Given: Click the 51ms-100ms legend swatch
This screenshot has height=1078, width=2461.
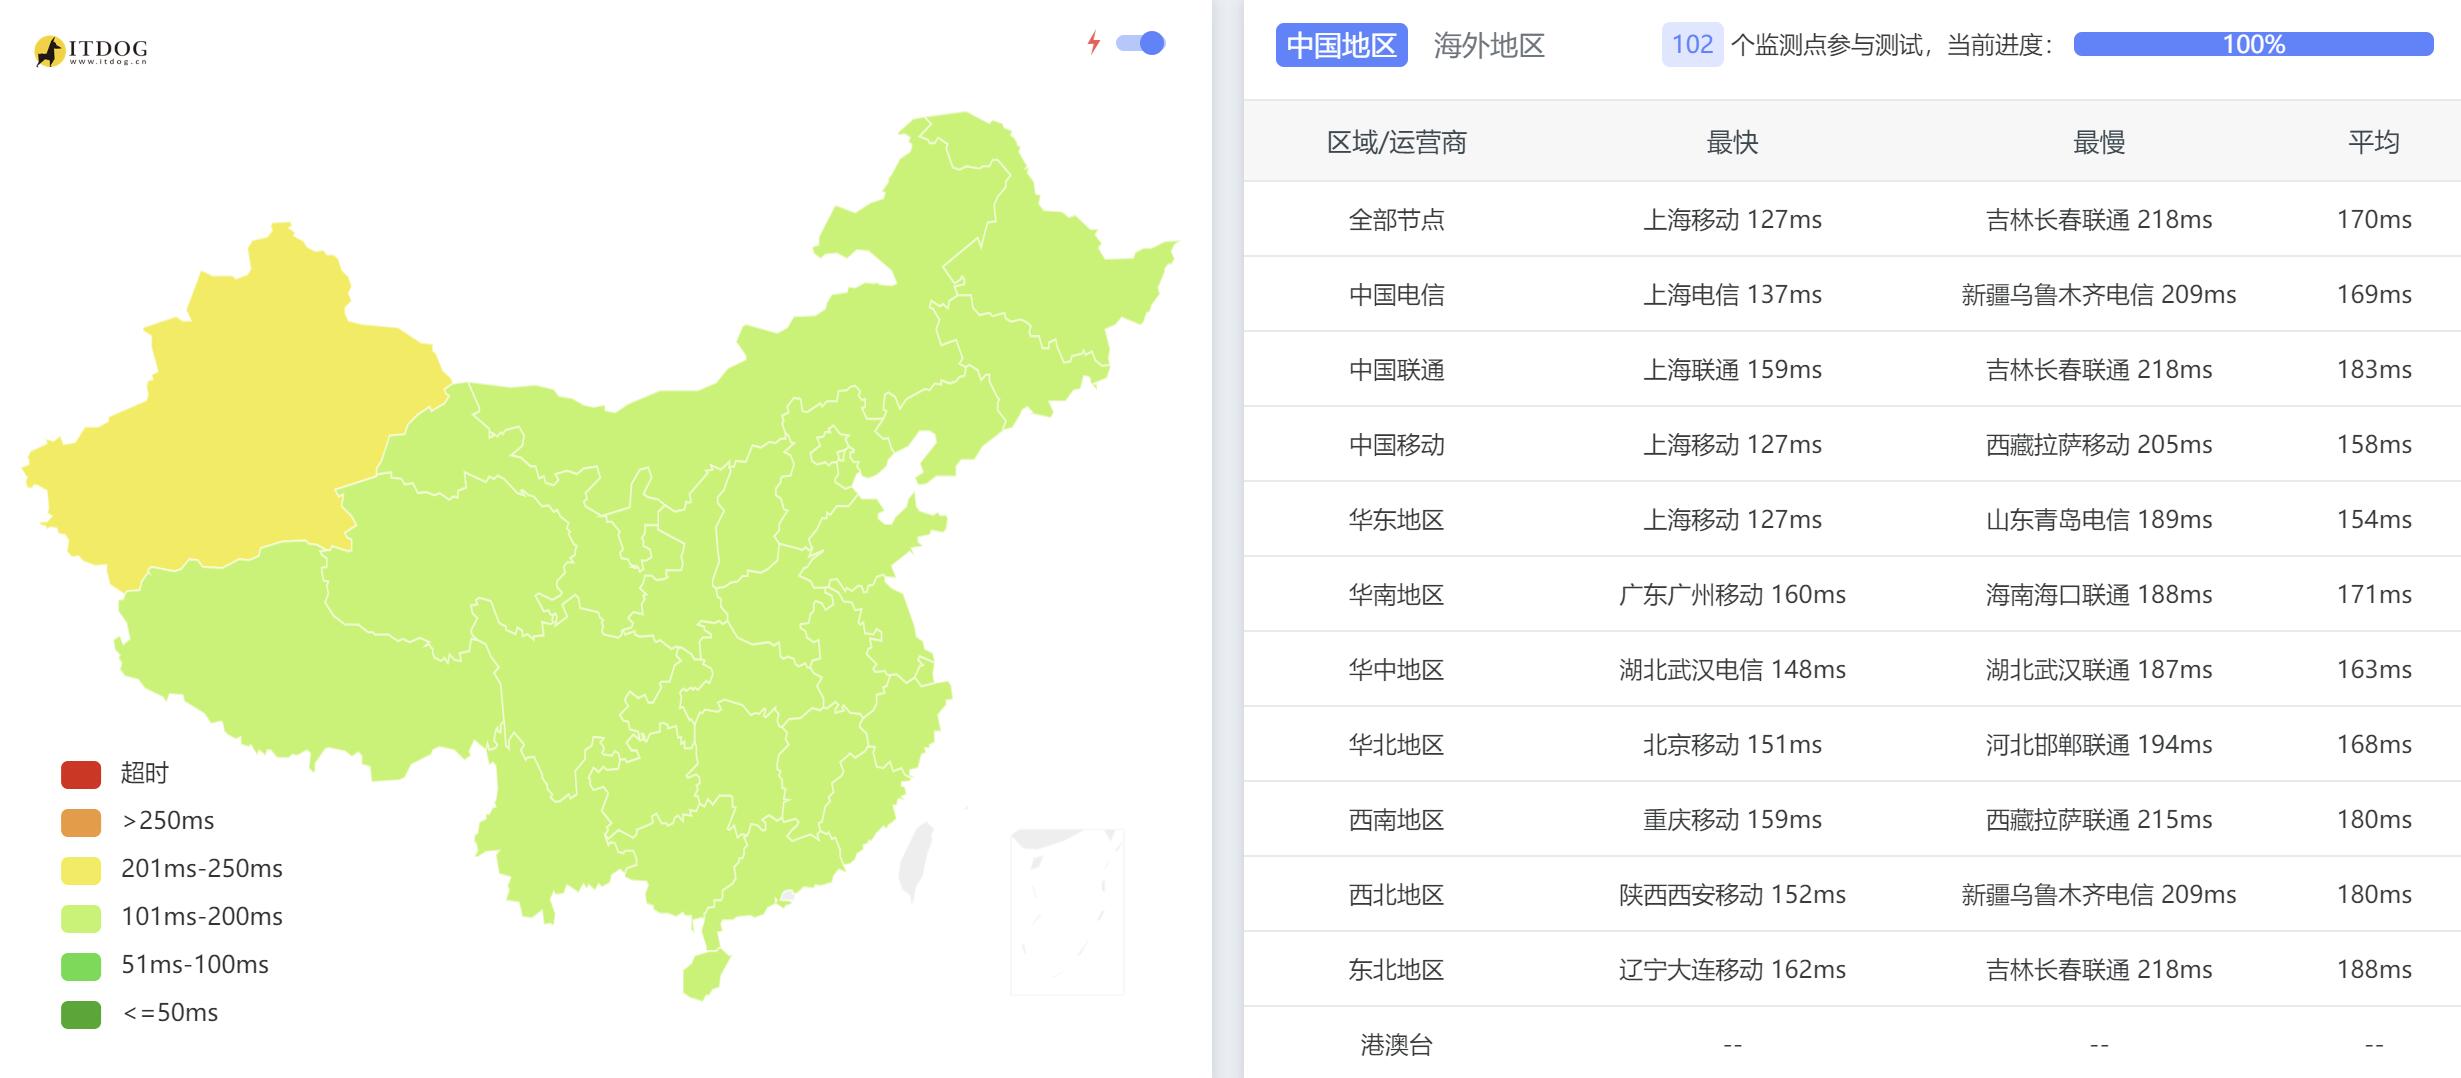Looking at the screenshot, I should [x=81, y=966].
